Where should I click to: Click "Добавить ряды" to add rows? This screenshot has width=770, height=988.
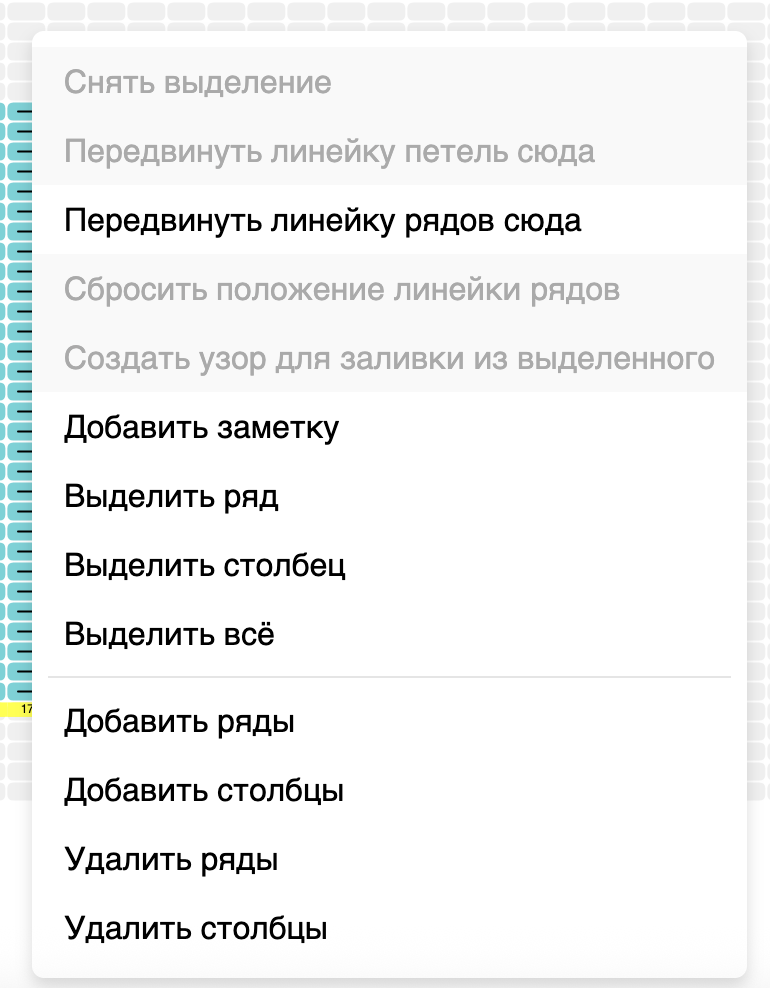click(x=176, y=722)
